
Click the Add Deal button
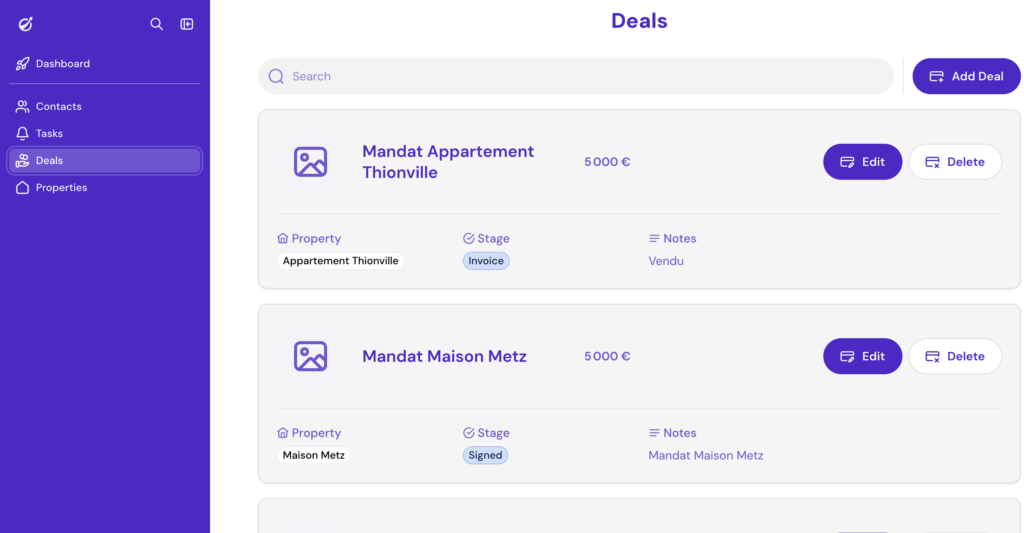tap(966, 76)
